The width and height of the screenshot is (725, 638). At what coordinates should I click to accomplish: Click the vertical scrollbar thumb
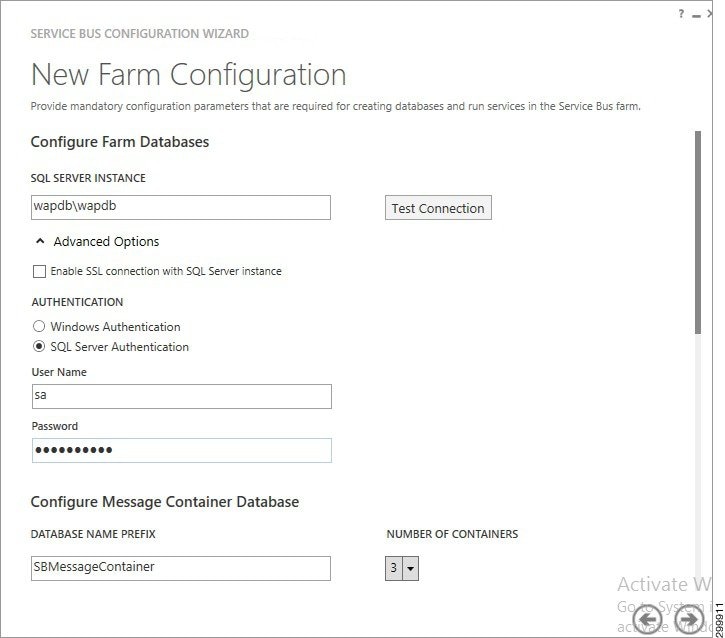click(x=698, y=232)
